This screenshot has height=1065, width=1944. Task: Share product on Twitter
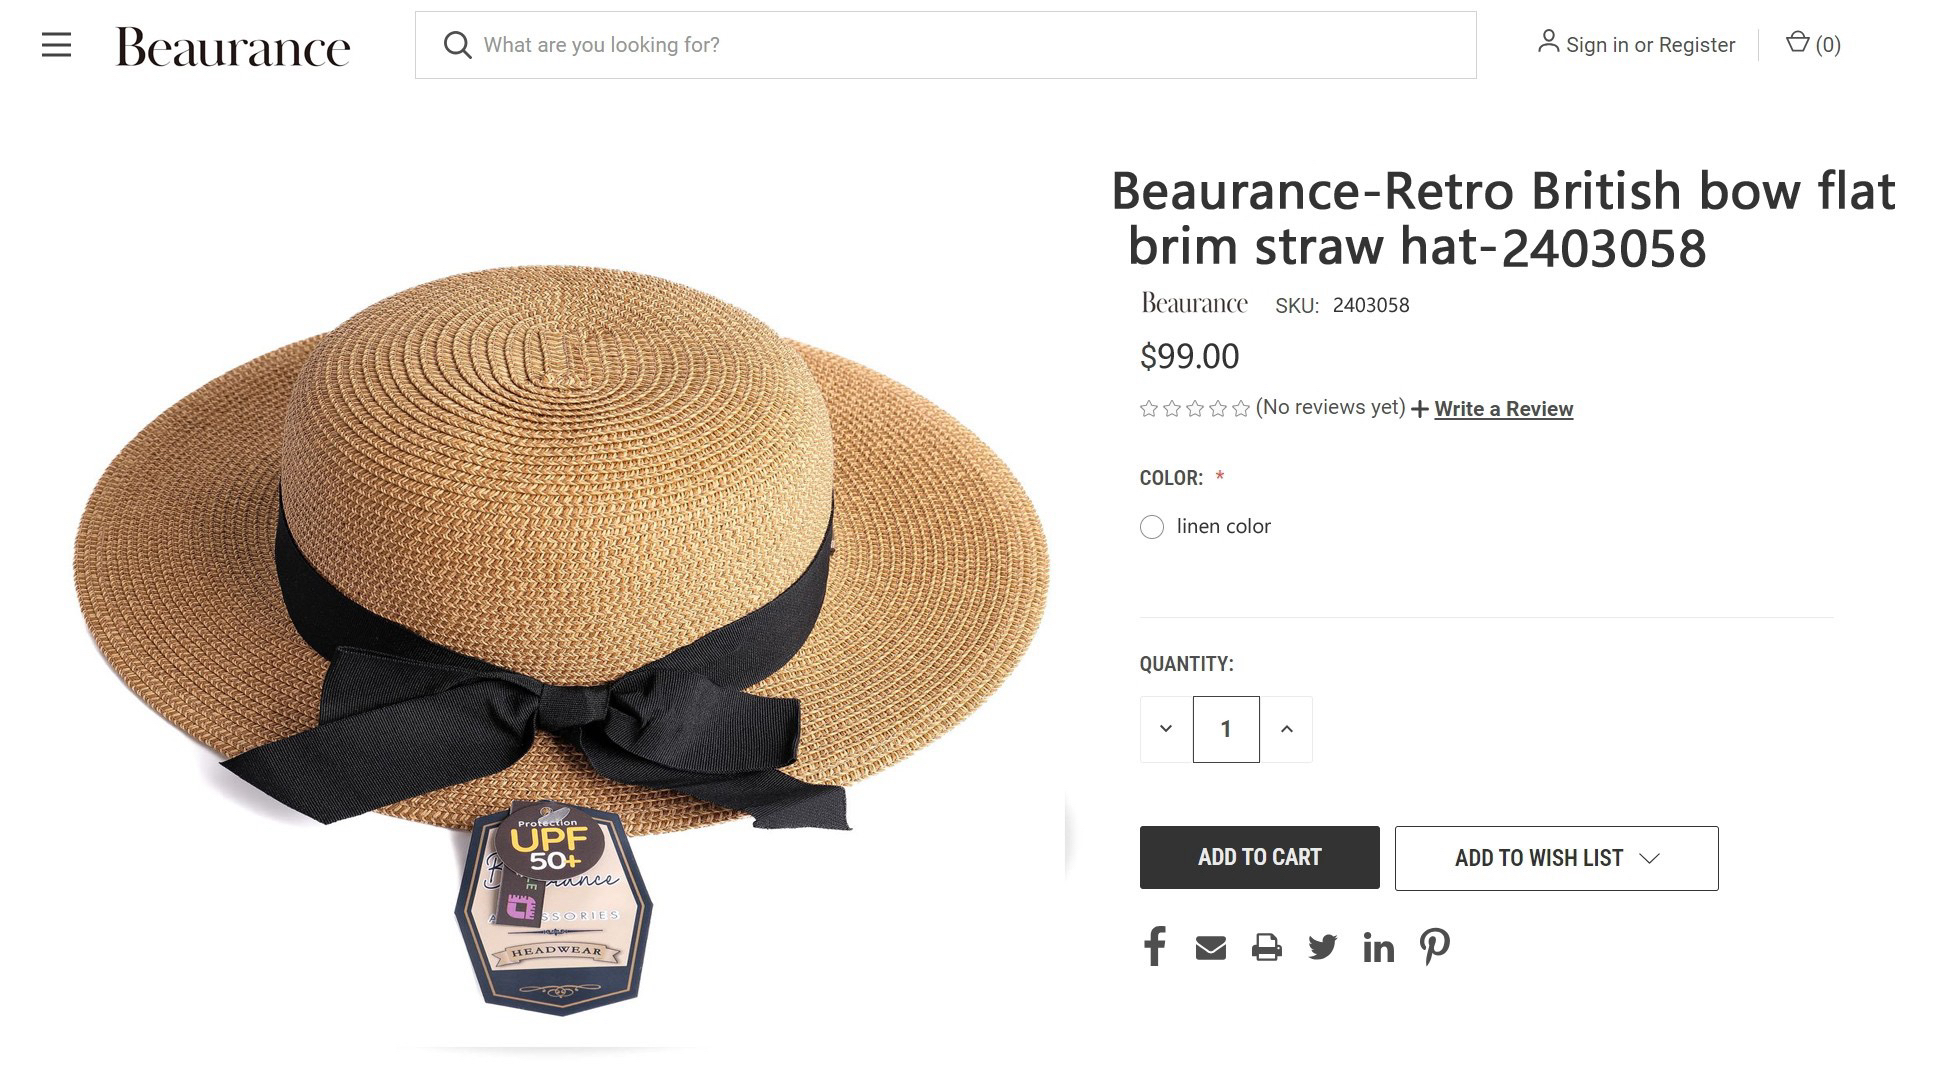tap(1322, 947)
